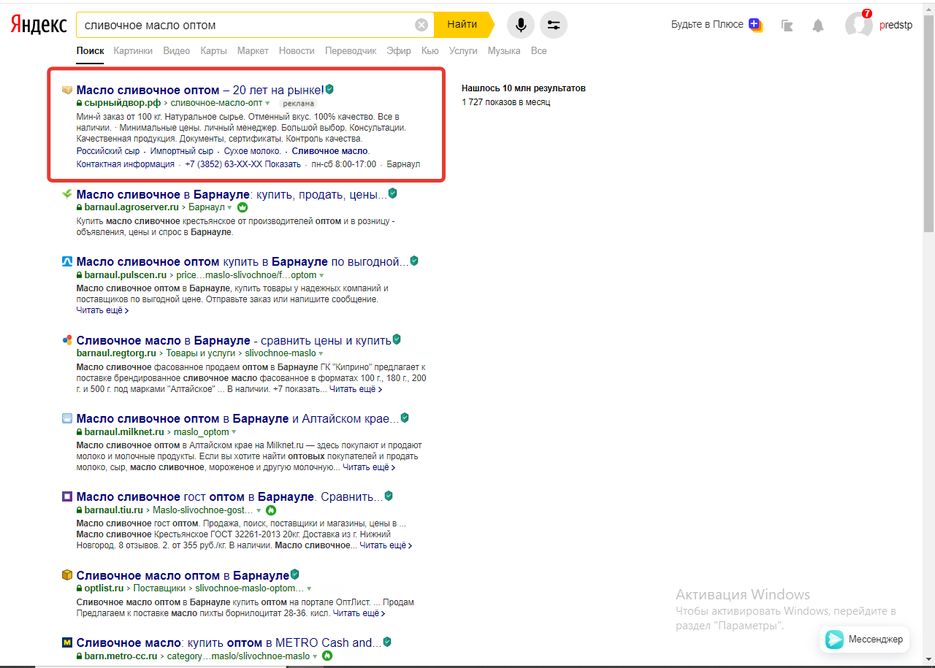935x668 pixels.
Task: Open the Мессенджер chat icon
Action: (834, 639)
